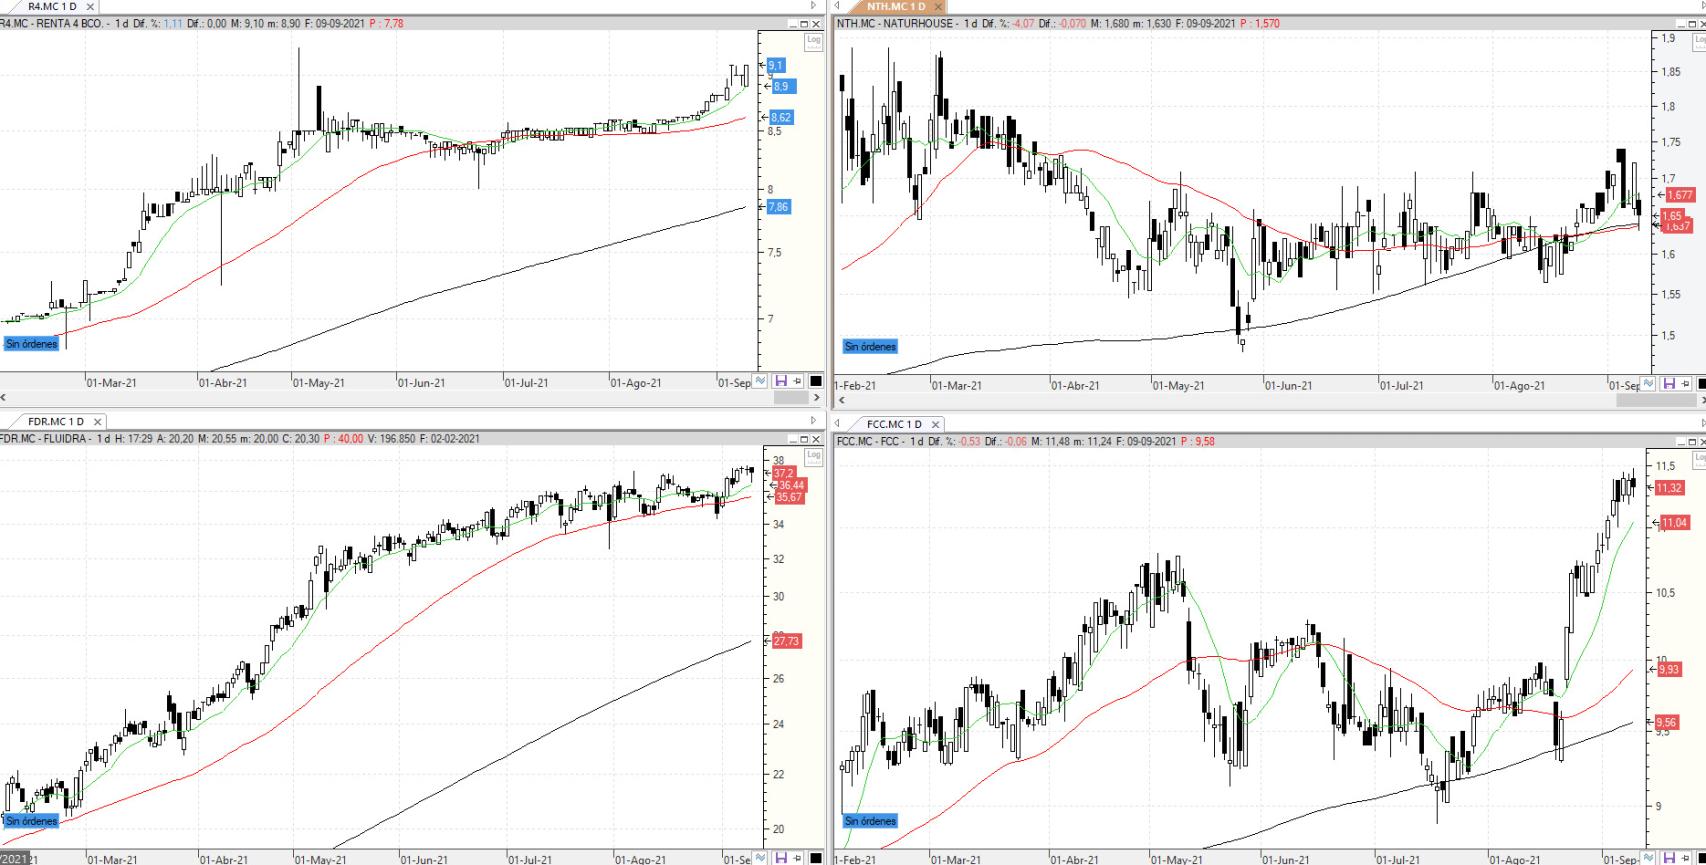Open black color swatch in Renta 4 chart
Screen dimensions: 1706x865
815,382
